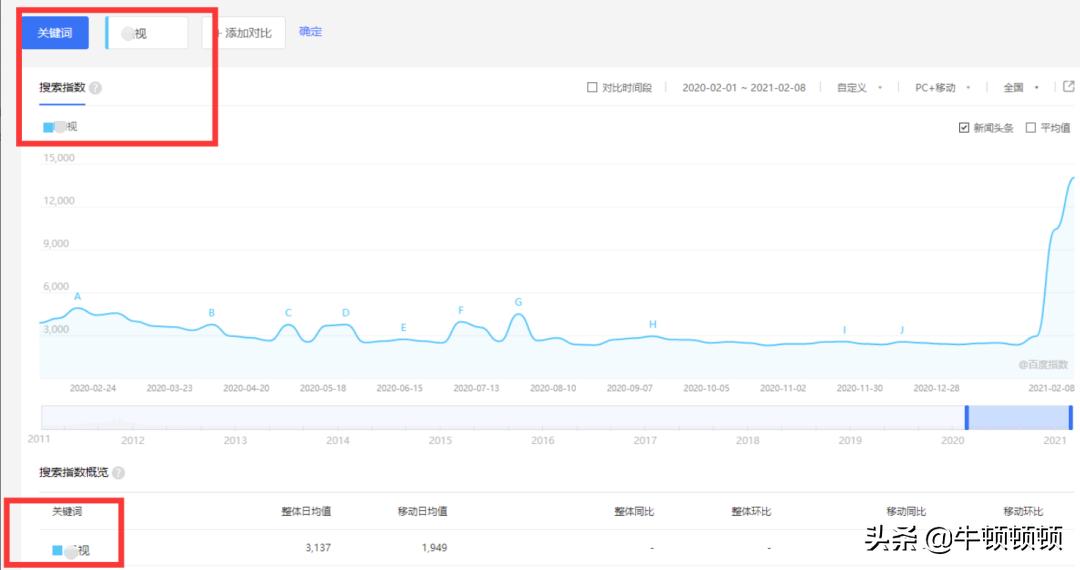Click the 1,949 mobile daily average value
The height and width of the screenshot is (570, 1080).
click(435, 548)
